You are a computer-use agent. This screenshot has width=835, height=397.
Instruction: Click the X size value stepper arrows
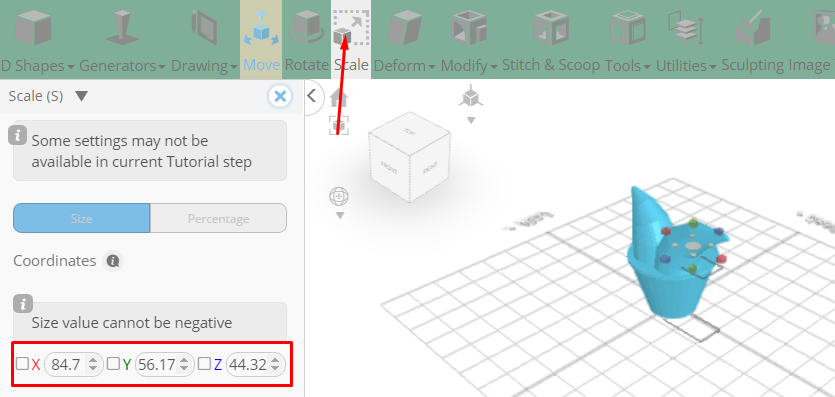(93, 365)
